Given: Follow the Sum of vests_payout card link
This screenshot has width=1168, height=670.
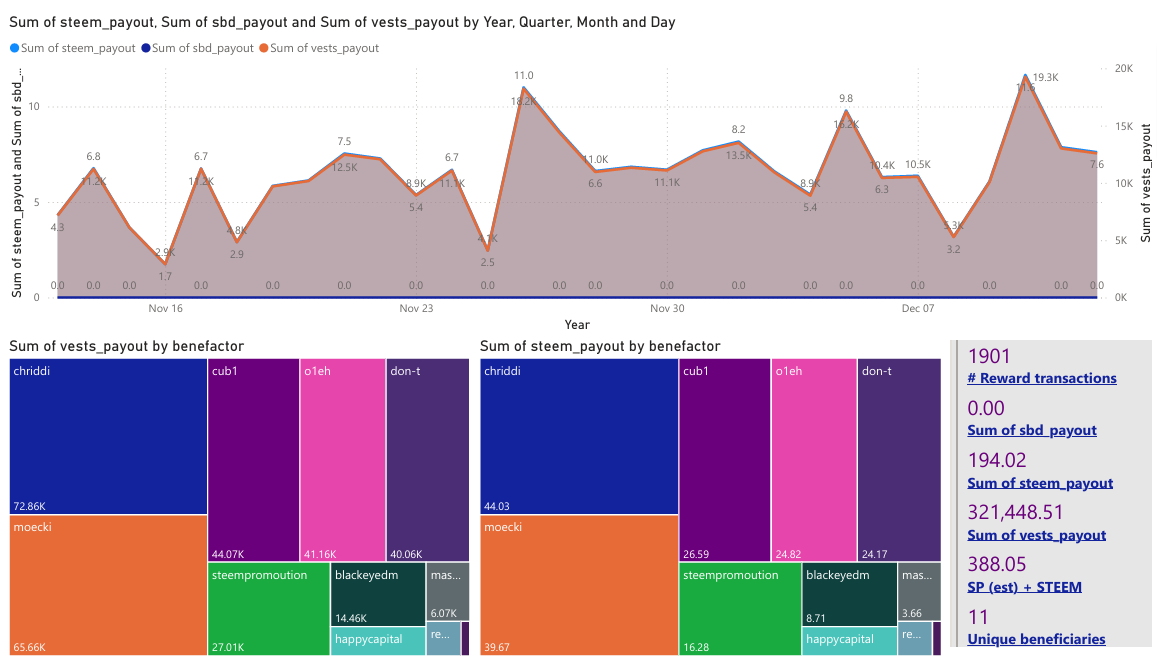Looking at the screenshot, I should (x=1036, y=535).
